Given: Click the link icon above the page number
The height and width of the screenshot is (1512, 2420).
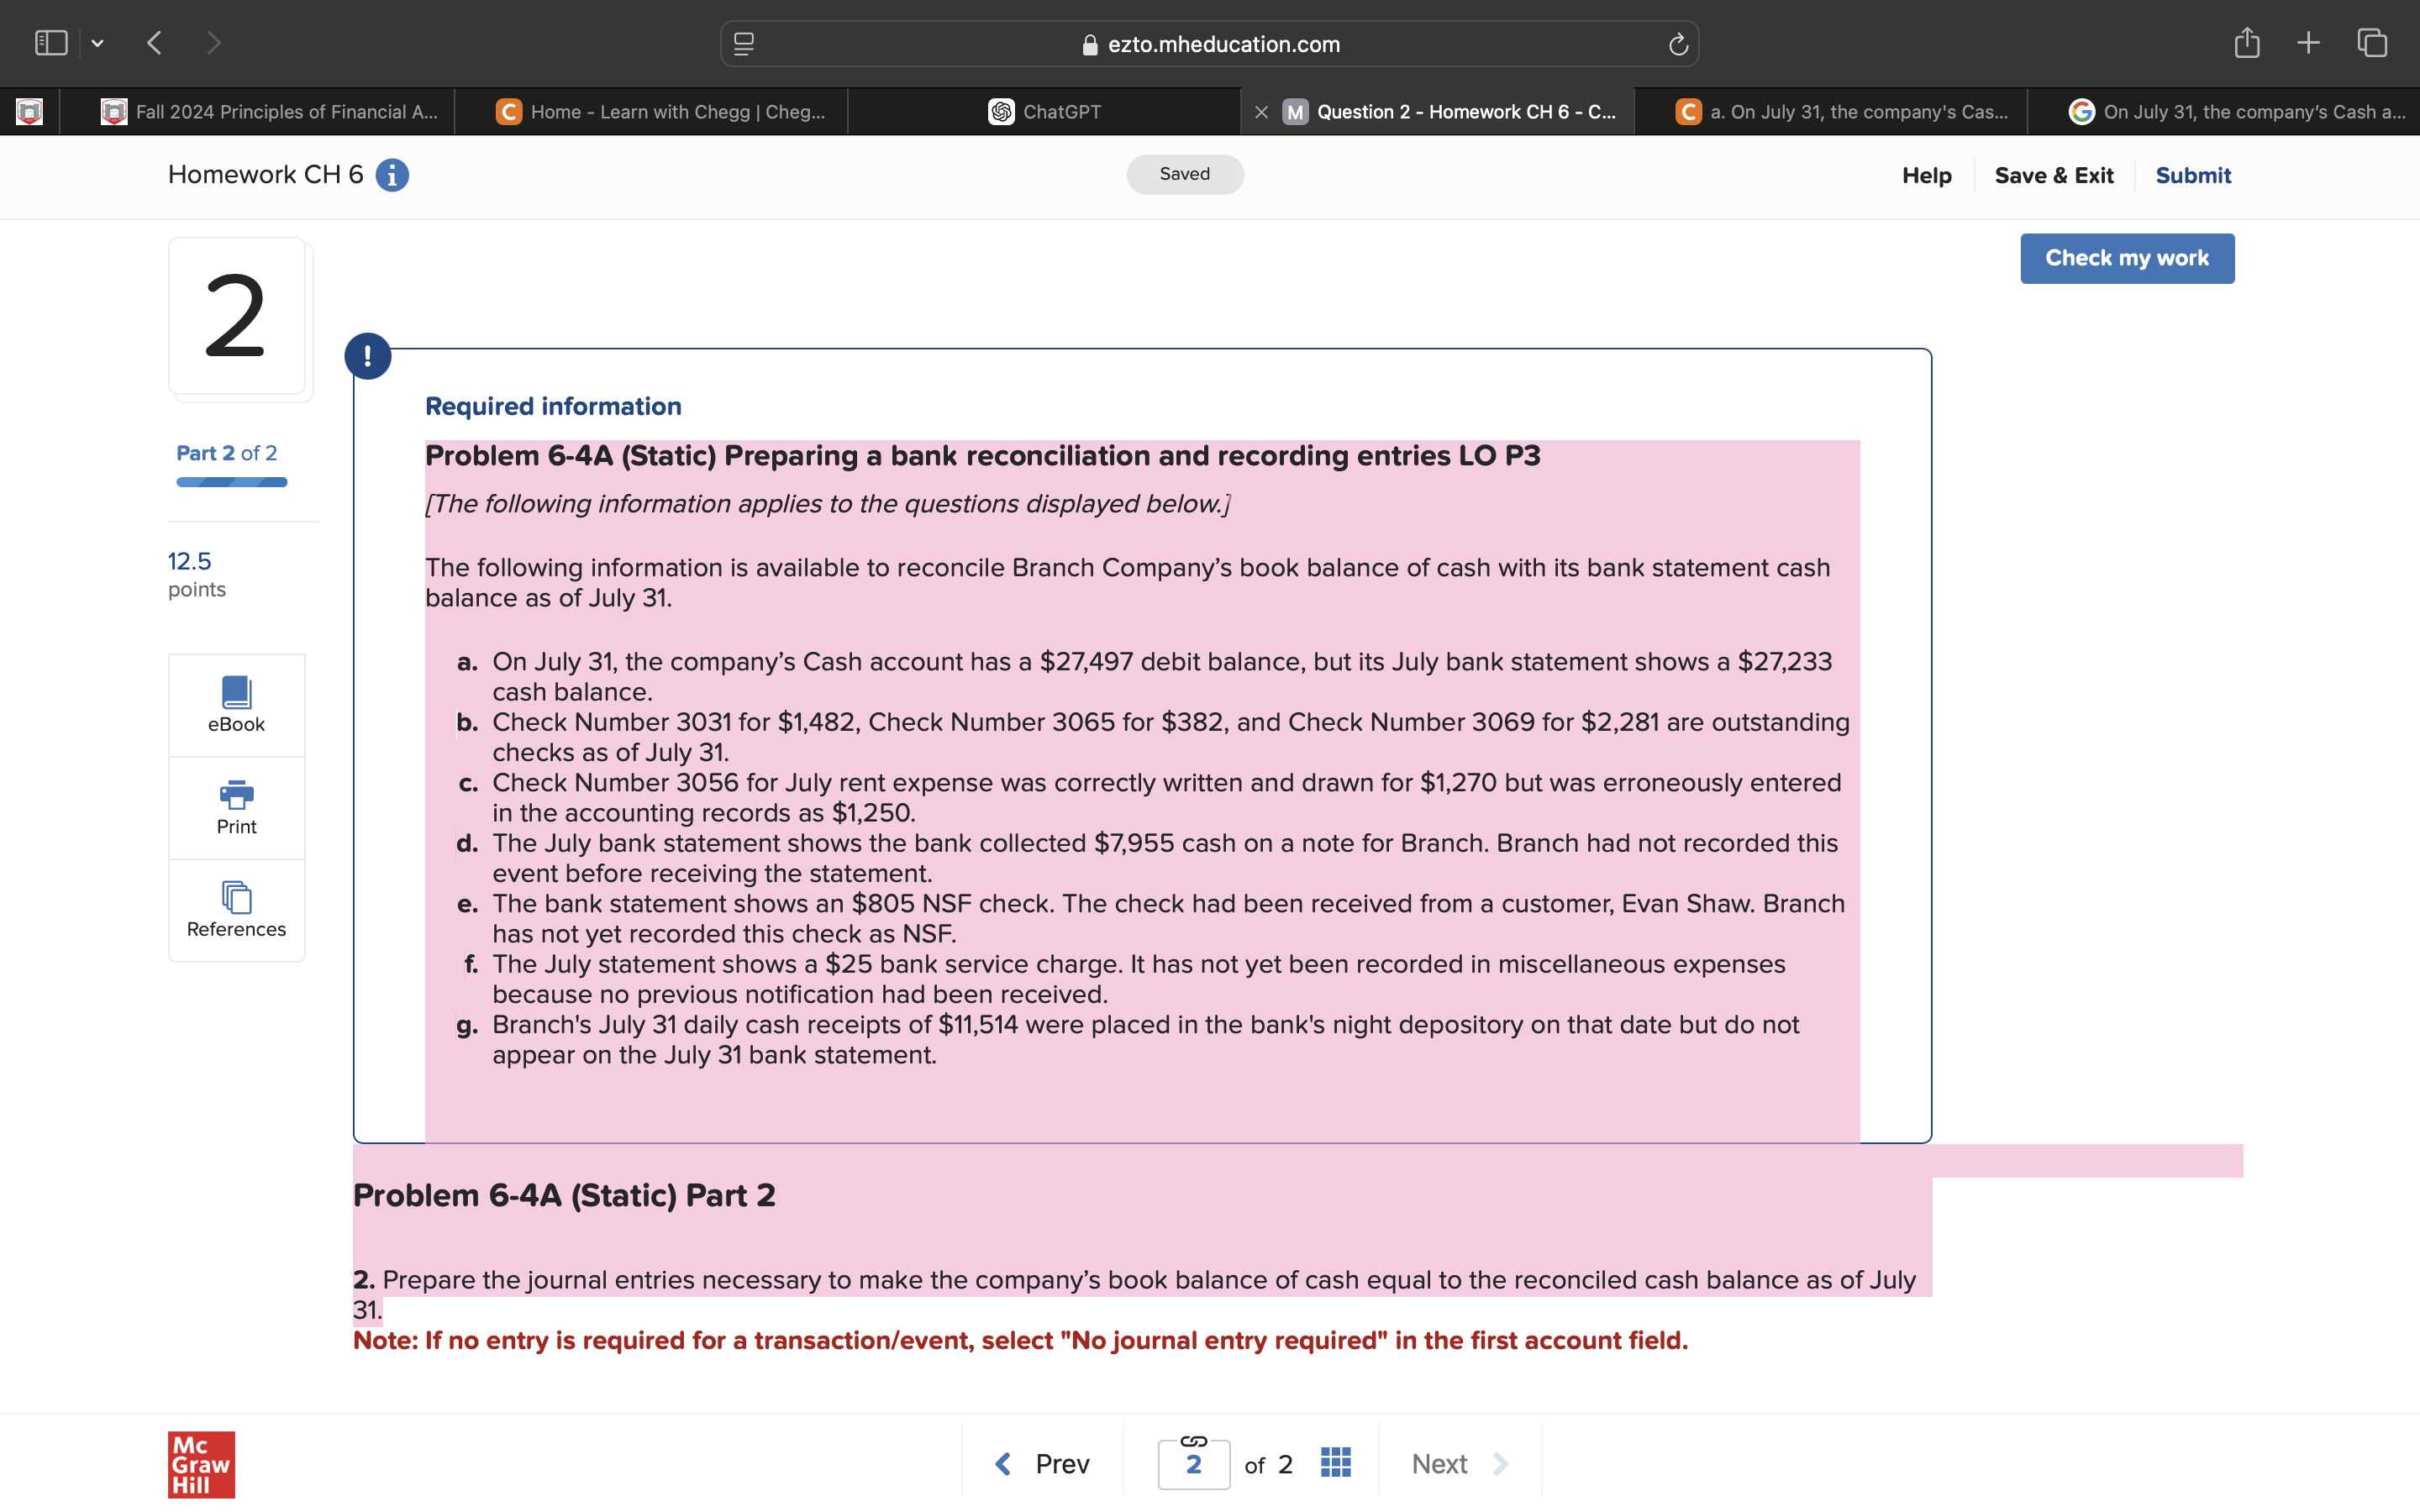Looking at the screenshot, I should click(x=1194, y=1440).
